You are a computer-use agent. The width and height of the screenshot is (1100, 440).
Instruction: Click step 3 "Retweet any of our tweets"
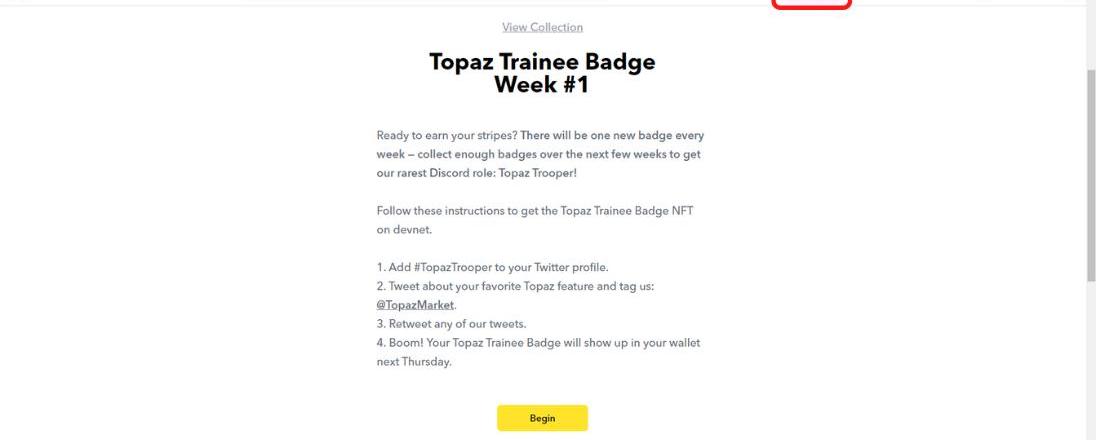point(448,324)
